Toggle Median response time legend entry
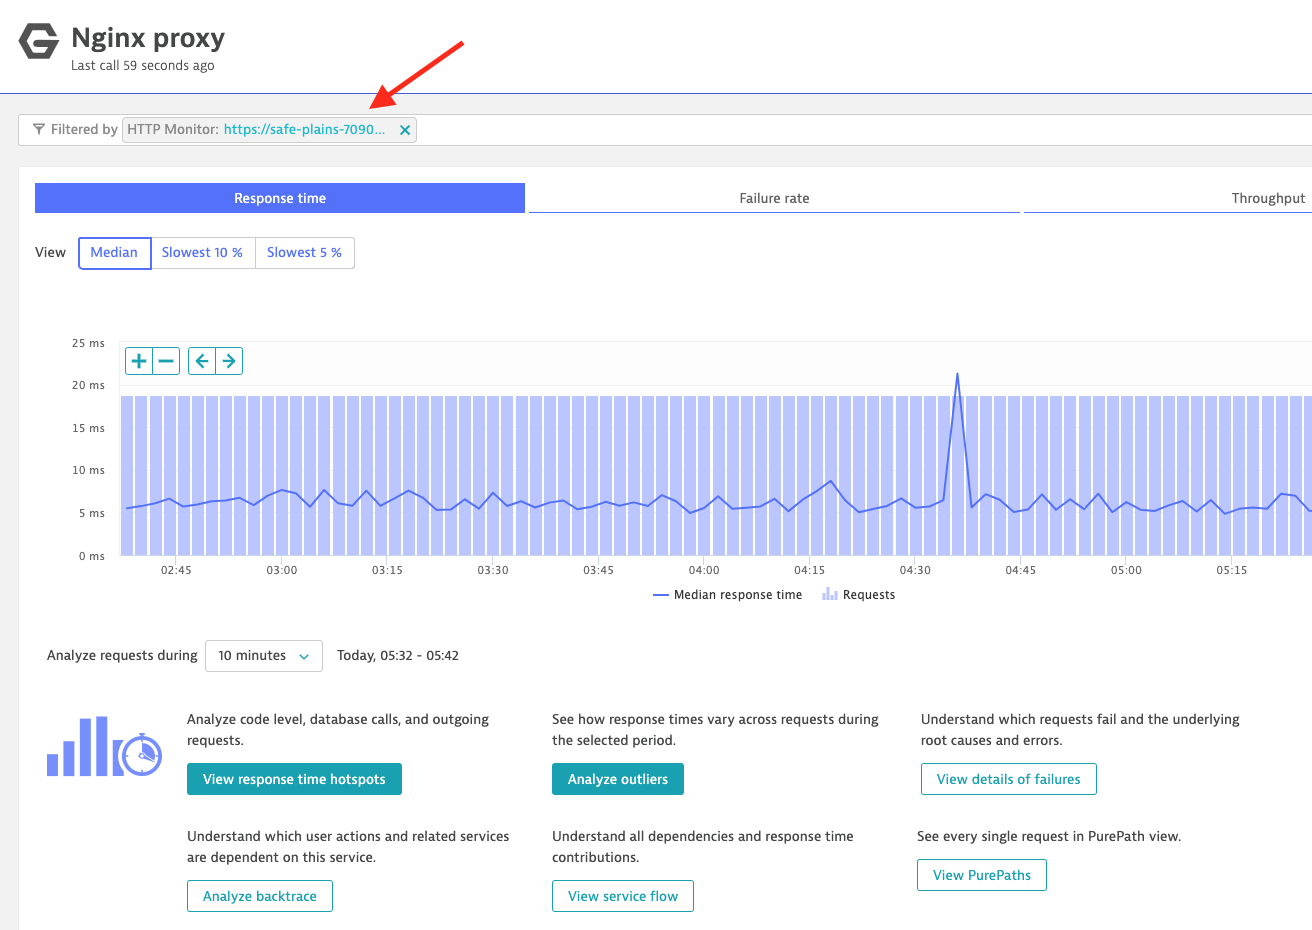Screen dimensions: 1312x930 coord(727,595)
